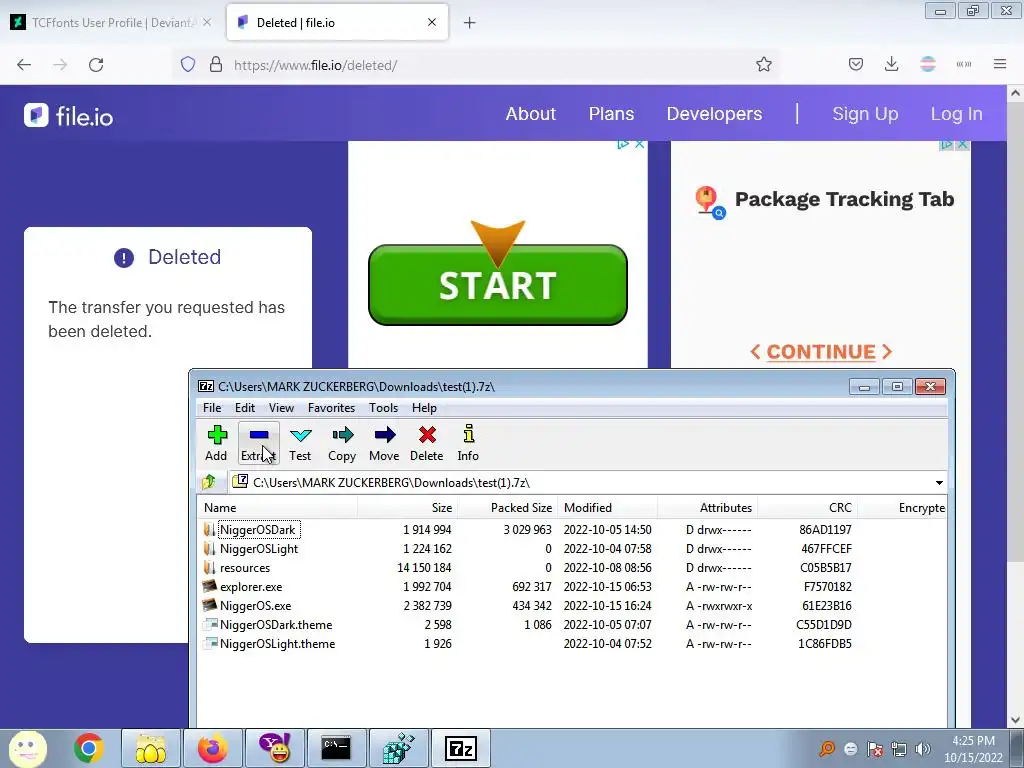Image resolution: width=1024 pixels, height=768 pixels.
Task: Click the green START ad button
Action: 498,285
